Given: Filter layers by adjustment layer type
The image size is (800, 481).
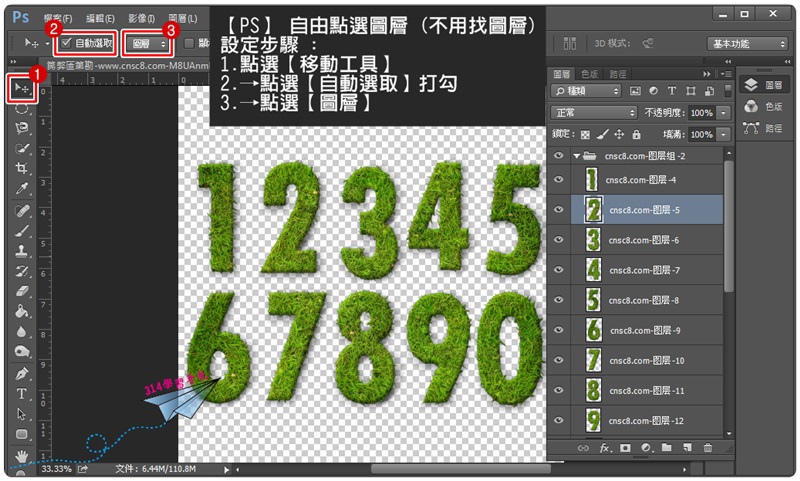Looking at the screenshot, I should click(x=654, y=91).
